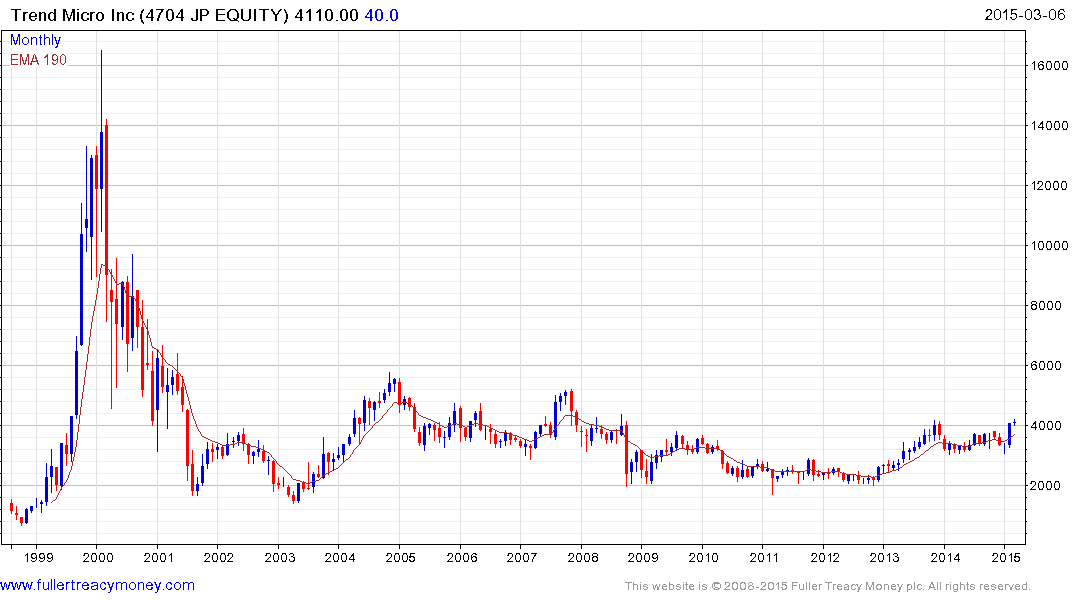The image size is (1075, 600).
Task: Click the 2010 year label on time axis
Action: tap(703, 557)
